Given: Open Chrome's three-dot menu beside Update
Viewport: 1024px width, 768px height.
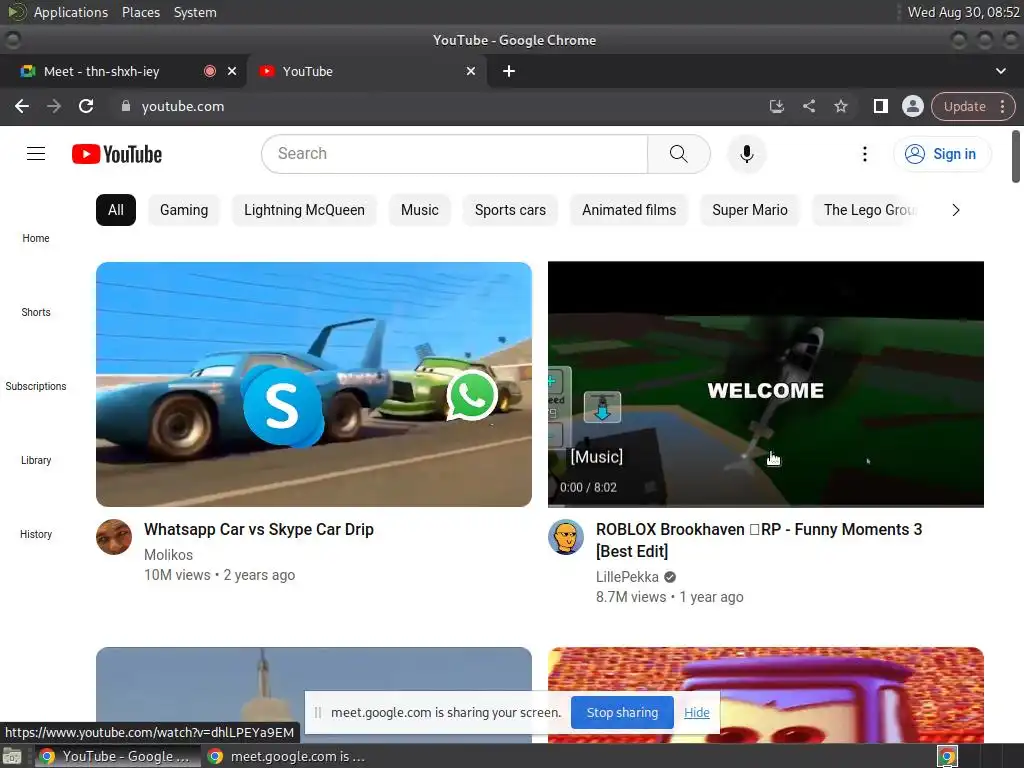Looking at the screenshot, I should [x=1002, y=106].
